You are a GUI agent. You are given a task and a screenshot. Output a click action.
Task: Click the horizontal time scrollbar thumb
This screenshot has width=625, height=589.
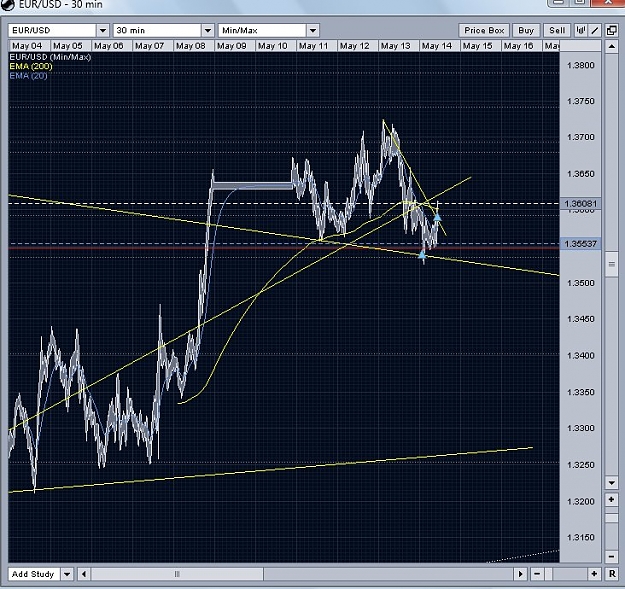[177, 574]
